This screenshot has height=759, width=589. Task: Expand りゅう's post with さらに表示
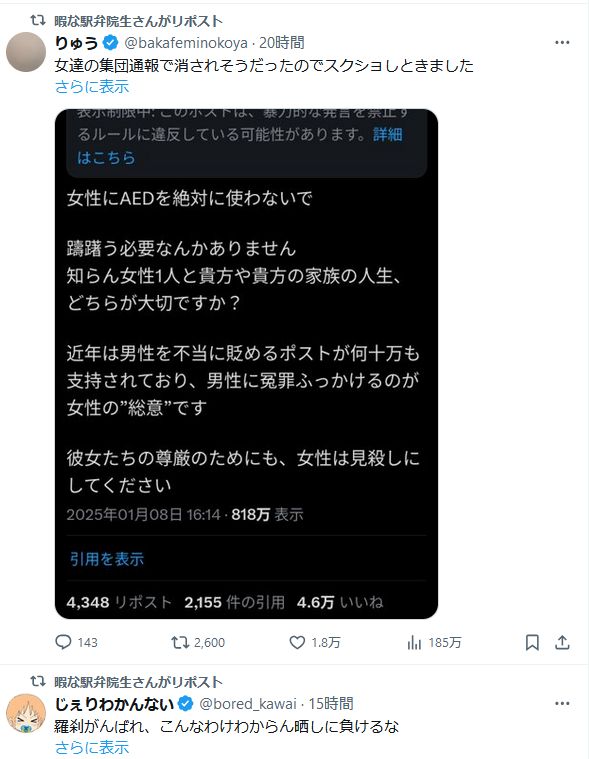coord(92,87)
